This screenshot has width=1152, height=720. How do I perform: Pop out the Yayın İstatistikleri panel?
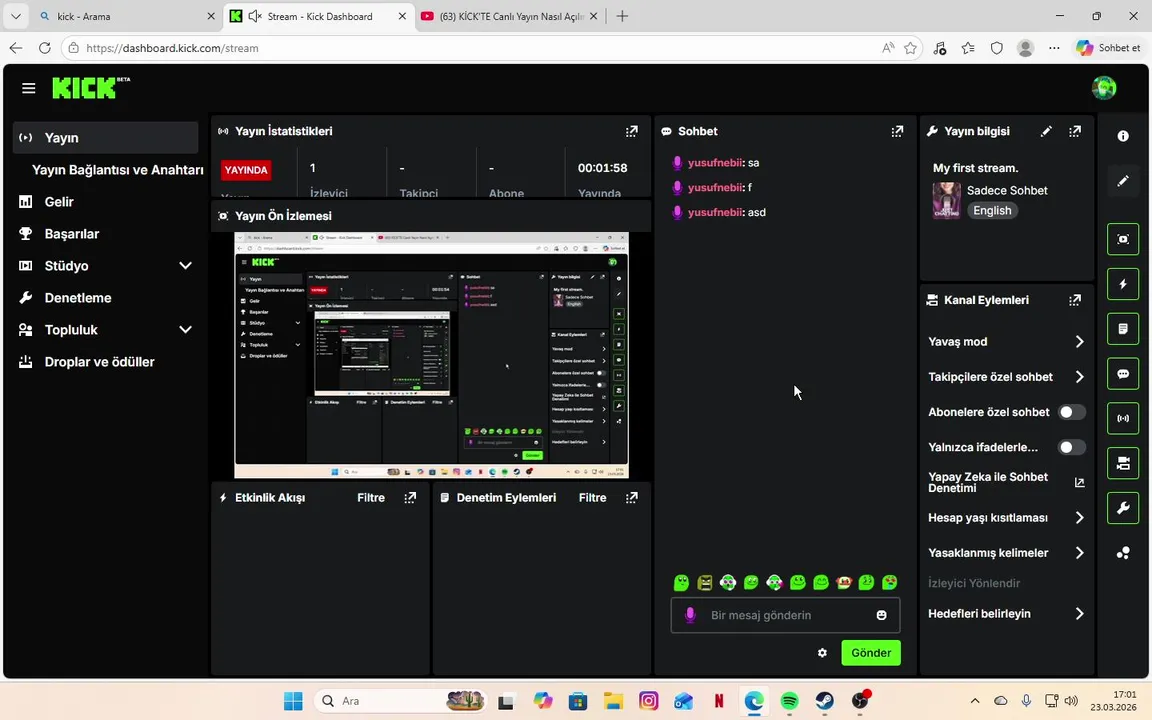click(632, 132)
